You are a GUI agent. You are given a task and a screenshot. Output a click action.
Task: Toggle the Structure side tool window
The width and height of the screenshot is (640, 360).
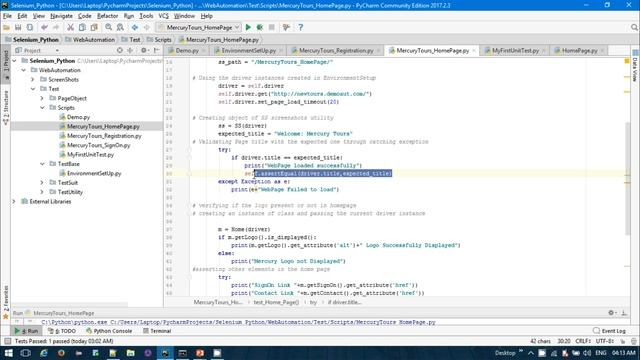coord(6,108)
